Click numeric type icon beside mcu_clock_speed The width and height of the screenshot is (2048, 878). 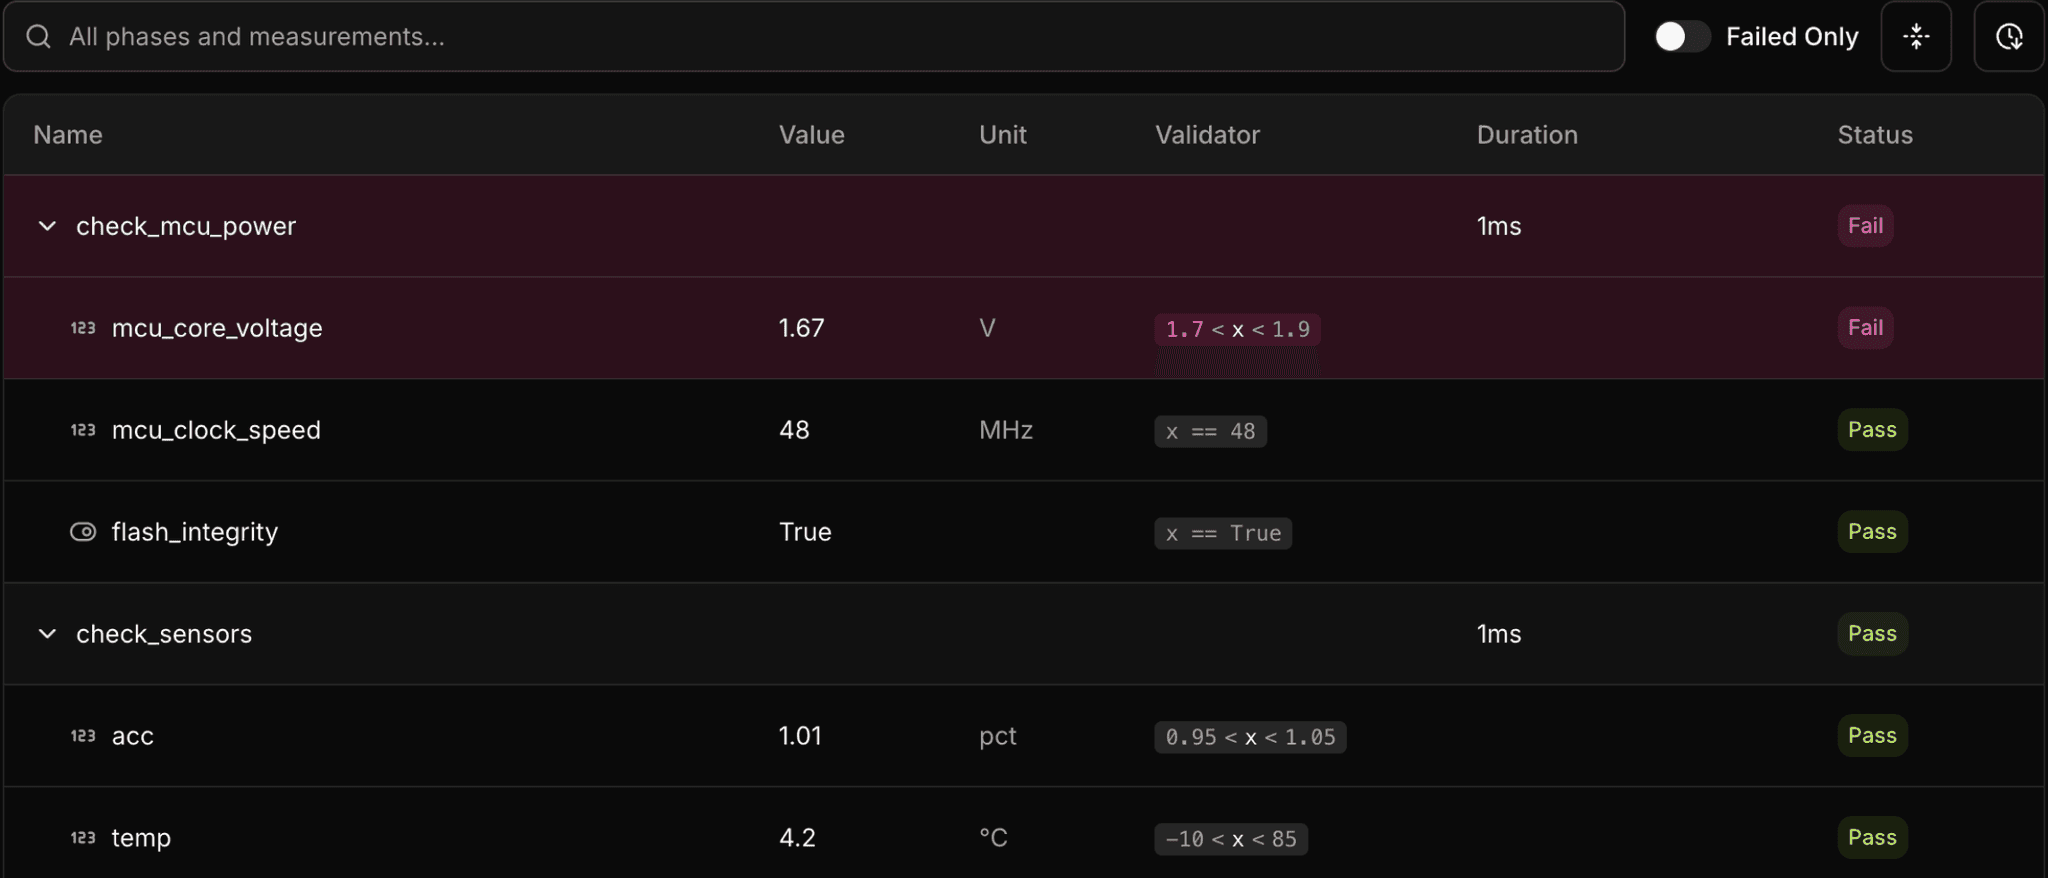pos(83,430)
